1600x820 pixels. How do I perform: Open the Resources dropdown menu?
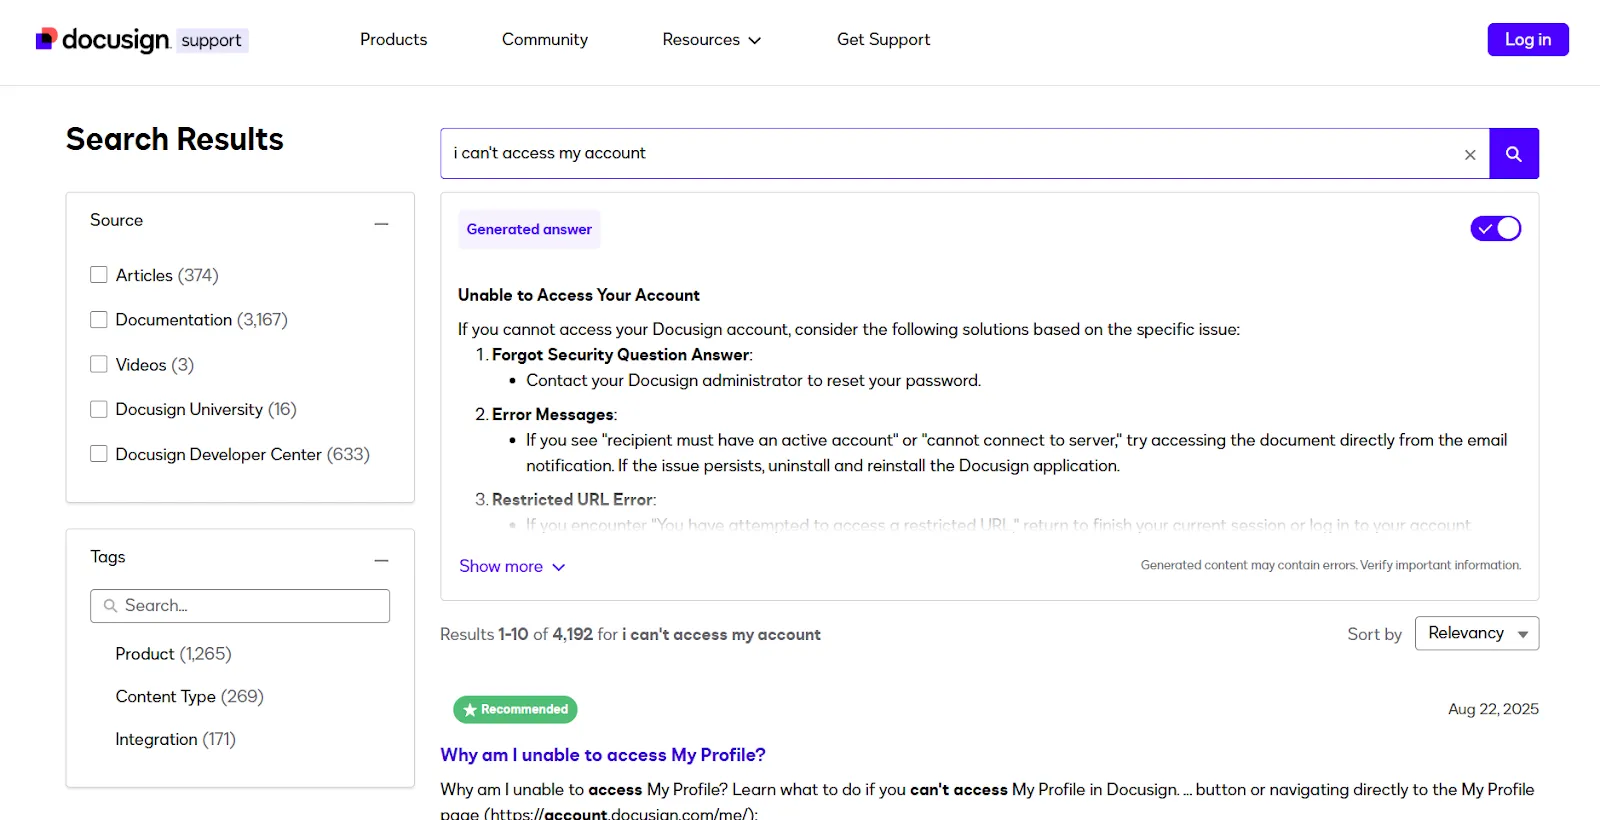(711, 40)
